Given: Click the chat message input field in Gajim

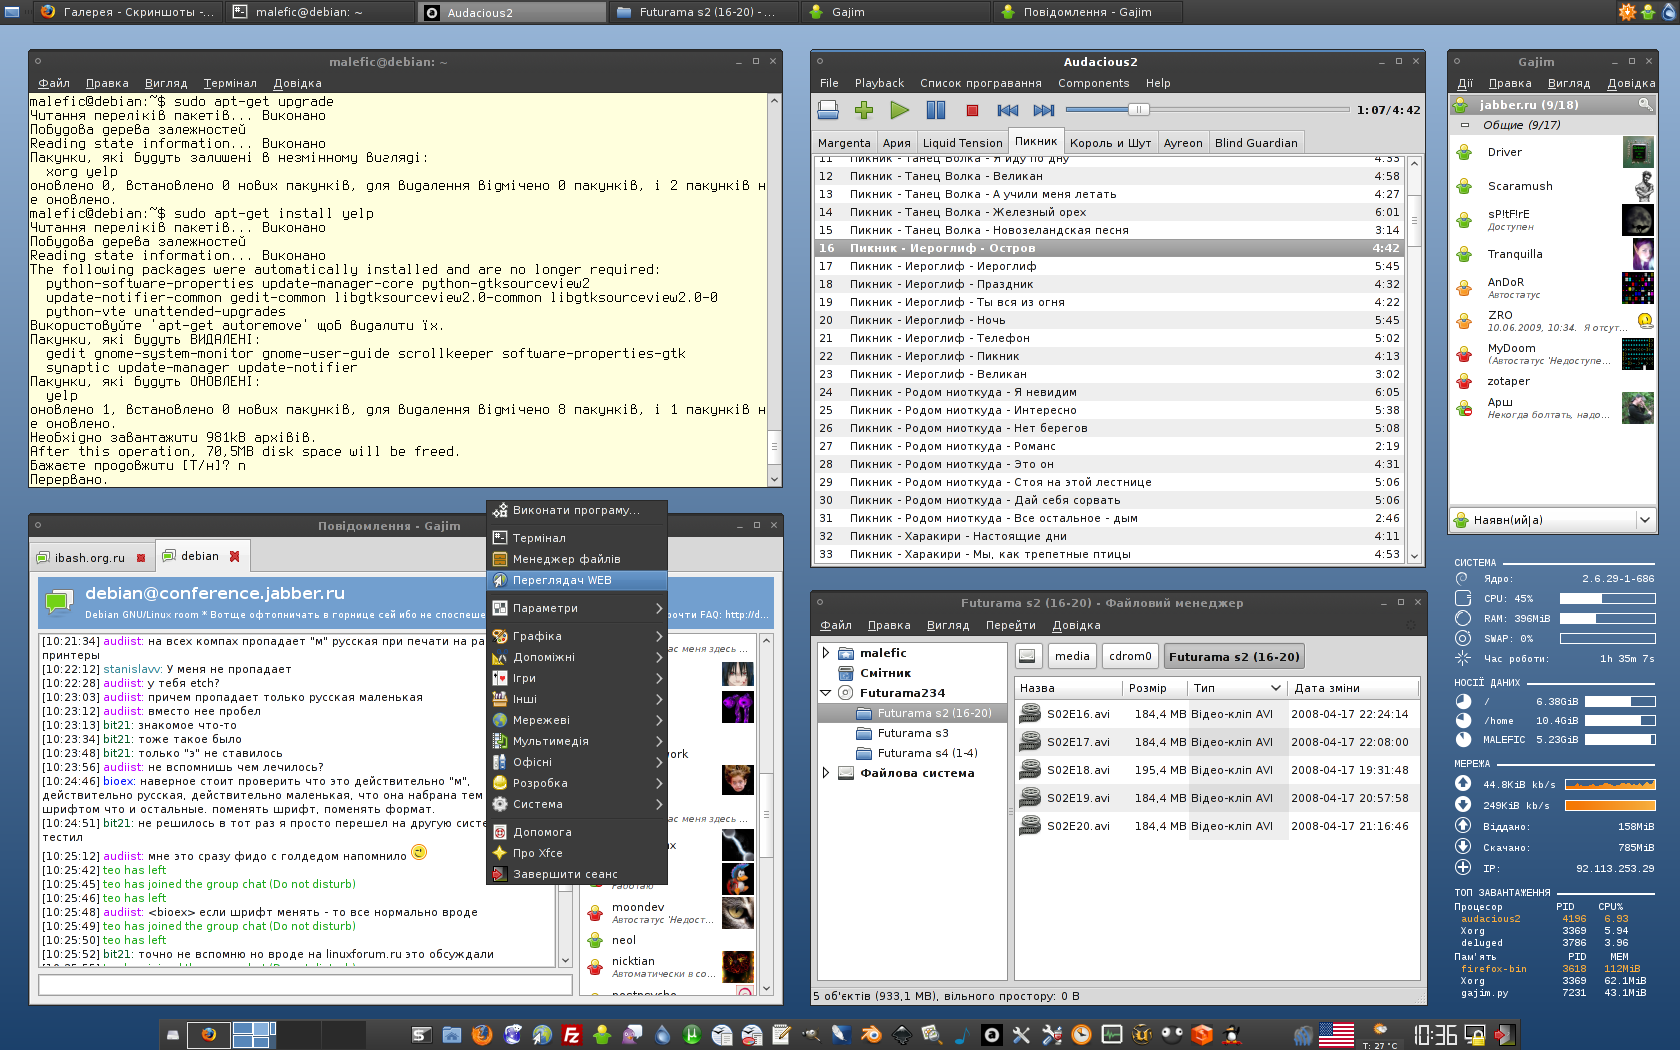Looking at the screenshot, I should point(305,985).
